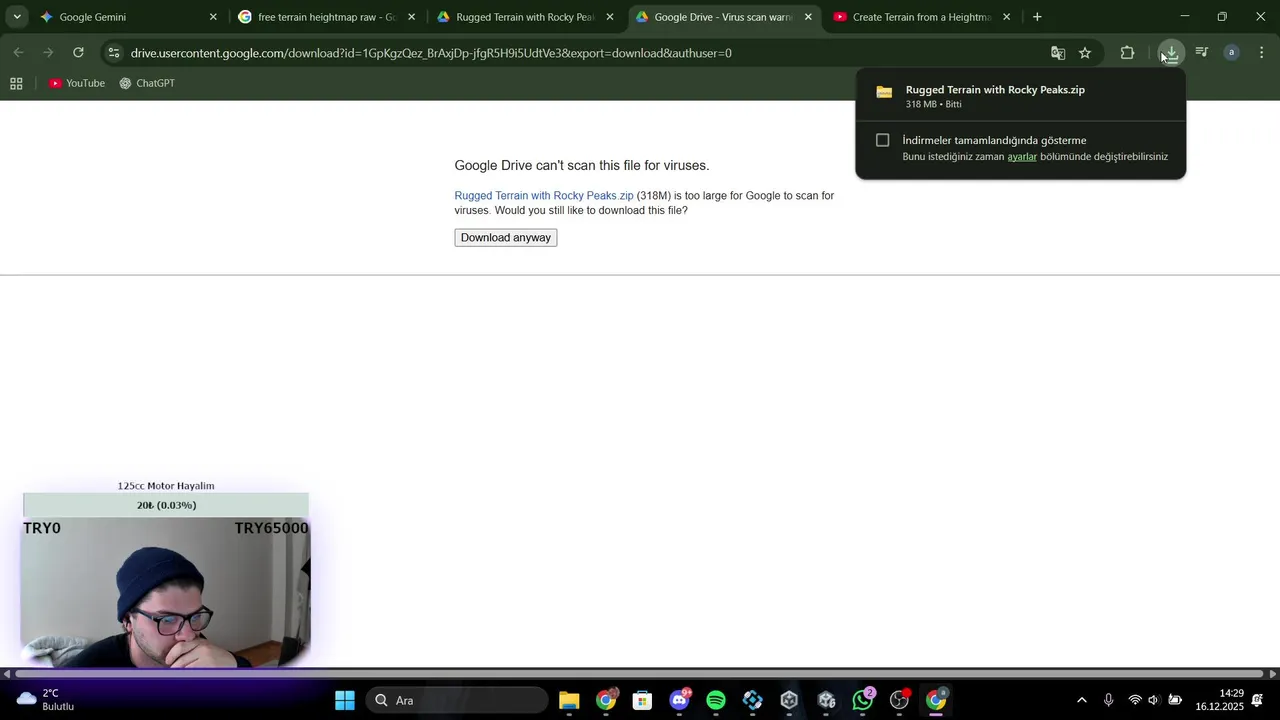
Task: Reload the current page
Action: point(78,53)
